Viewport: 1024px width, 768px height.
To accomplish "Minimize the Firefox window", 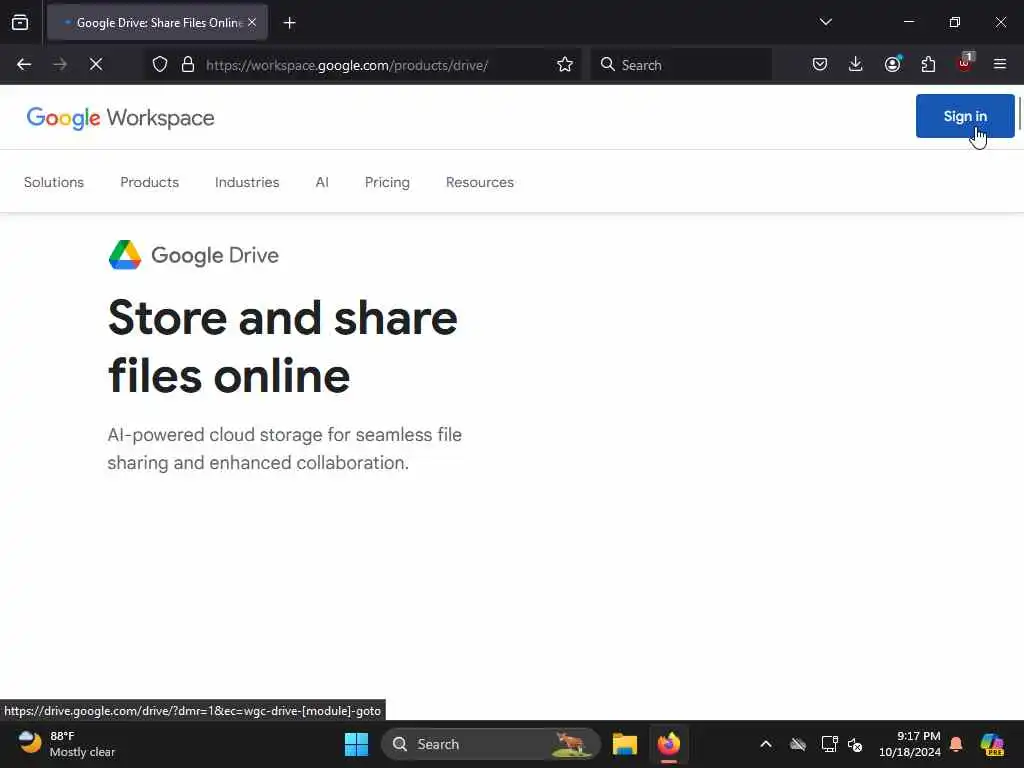I will [908, 22].
